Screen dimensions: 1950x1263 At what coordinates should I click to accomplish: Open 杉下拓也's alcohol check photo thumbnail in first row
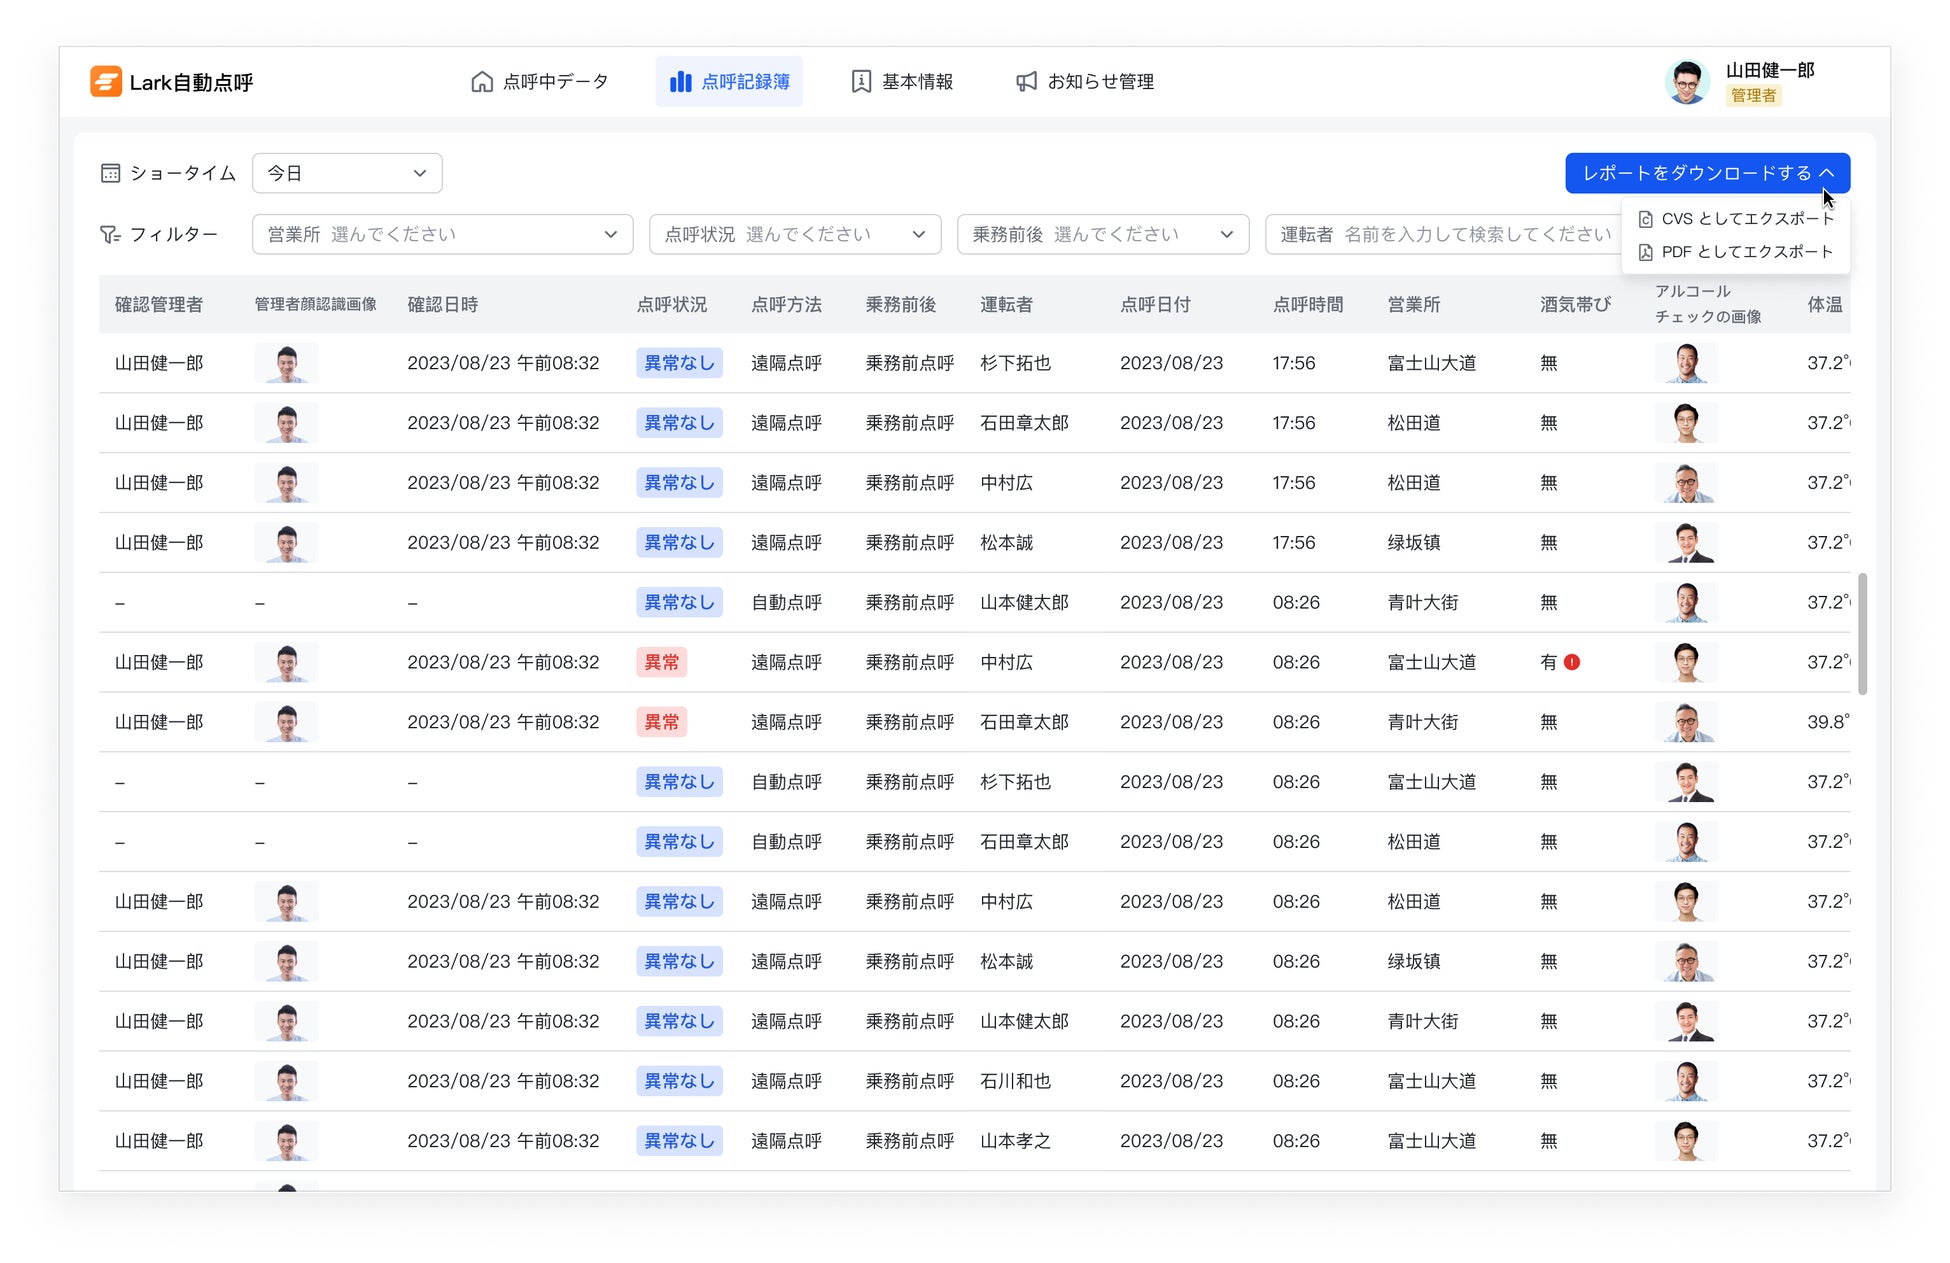1687,363
